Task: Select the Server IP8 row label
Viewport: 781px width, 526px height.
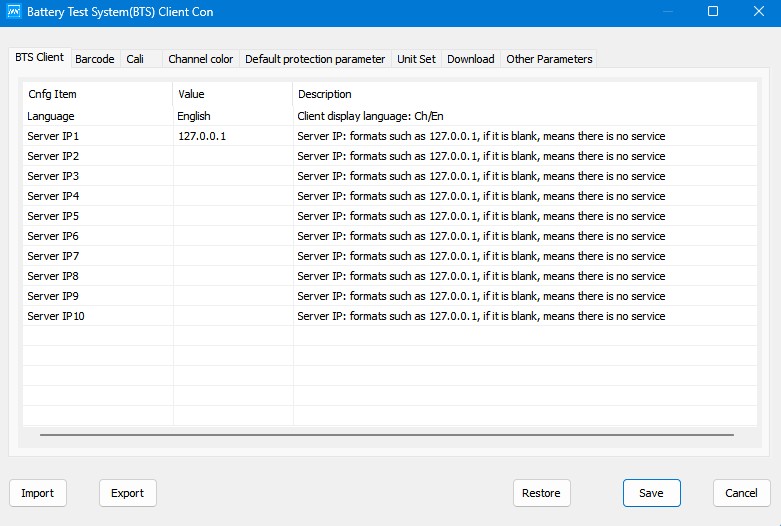Action: [x=53, y=275]
